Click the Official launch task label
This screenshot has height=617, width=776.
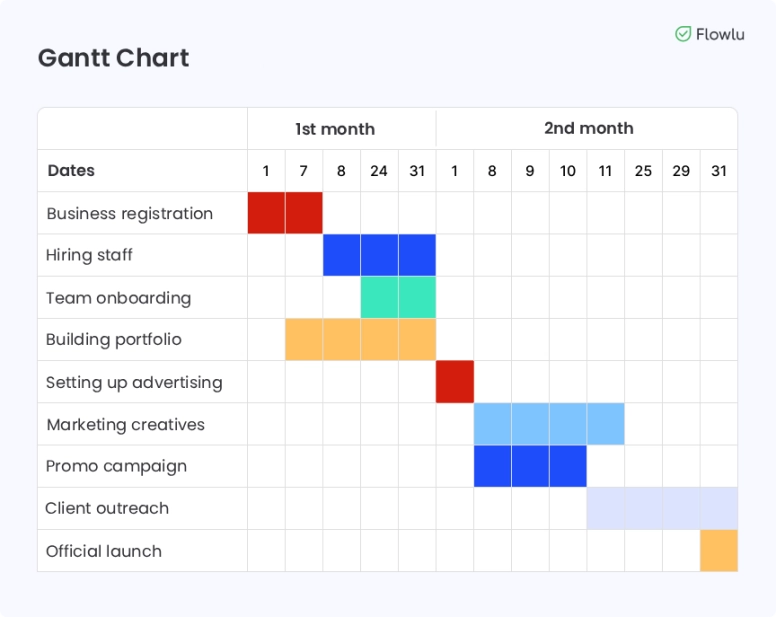pyautogui.click(x=104, y=551)
